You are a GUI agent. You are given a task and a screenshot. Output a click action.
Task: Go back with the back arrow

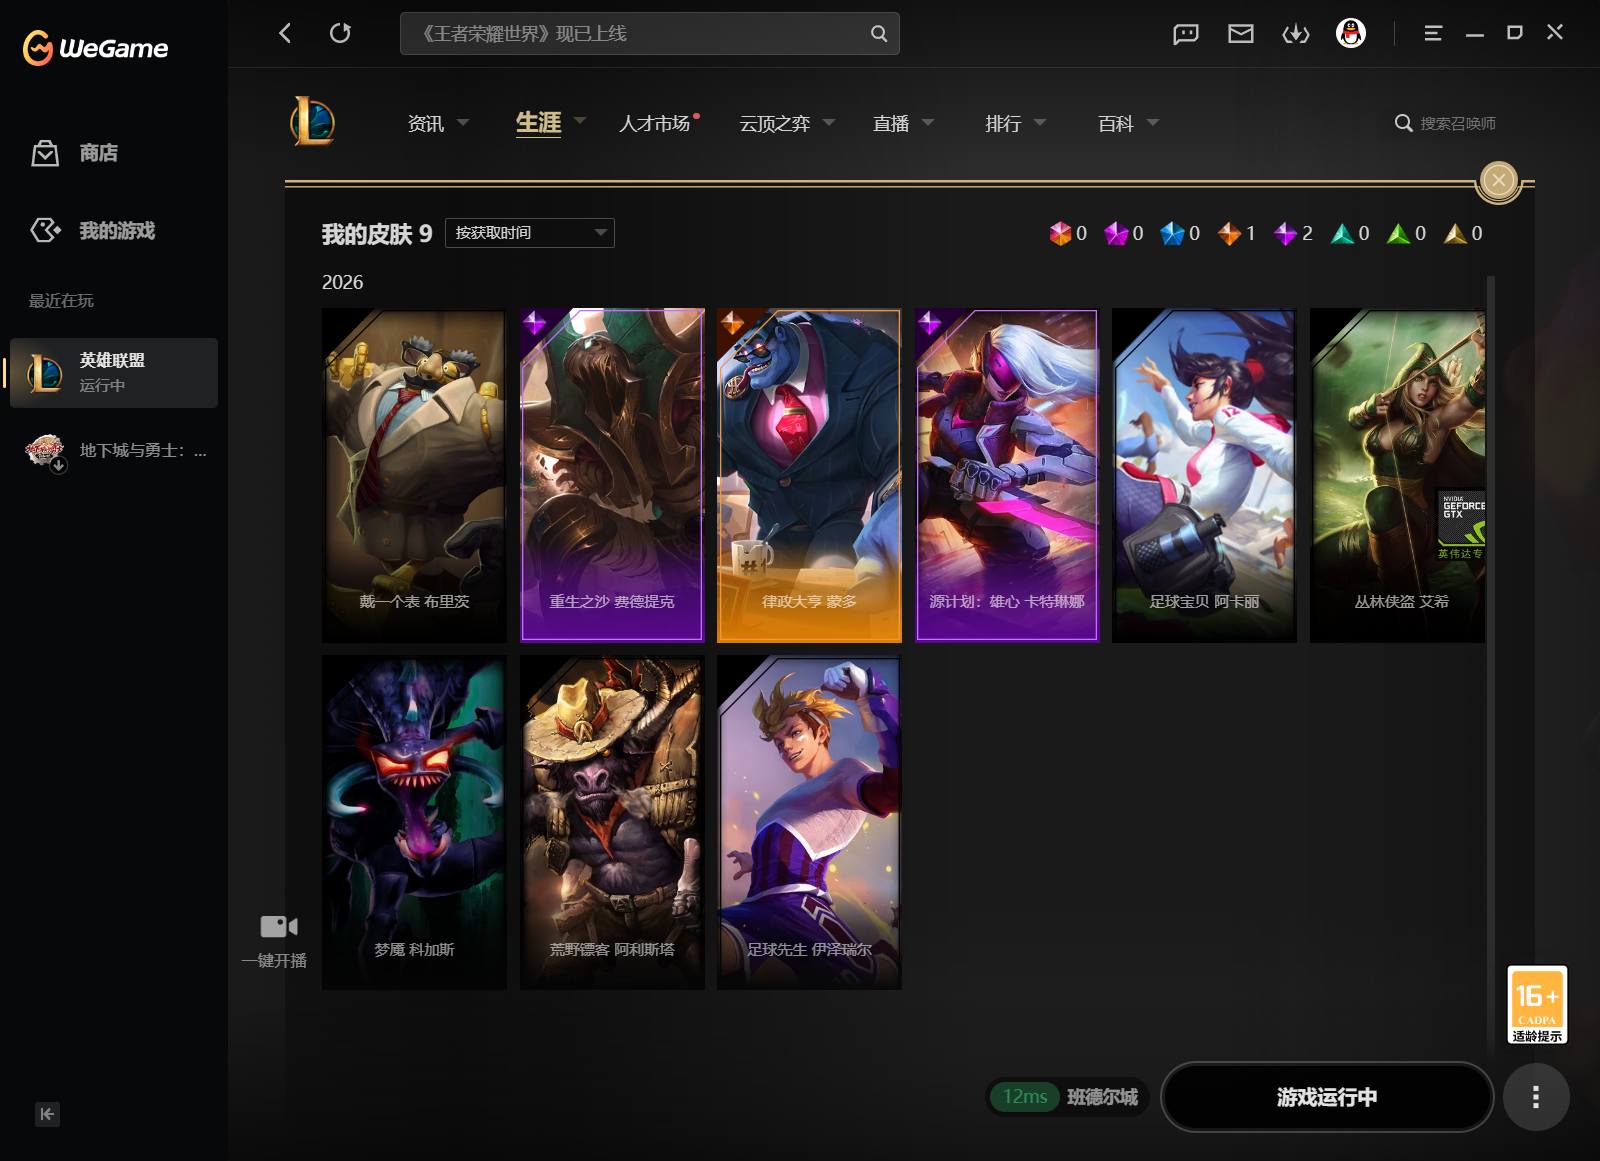pyautogui.click(x=285, y=33)
